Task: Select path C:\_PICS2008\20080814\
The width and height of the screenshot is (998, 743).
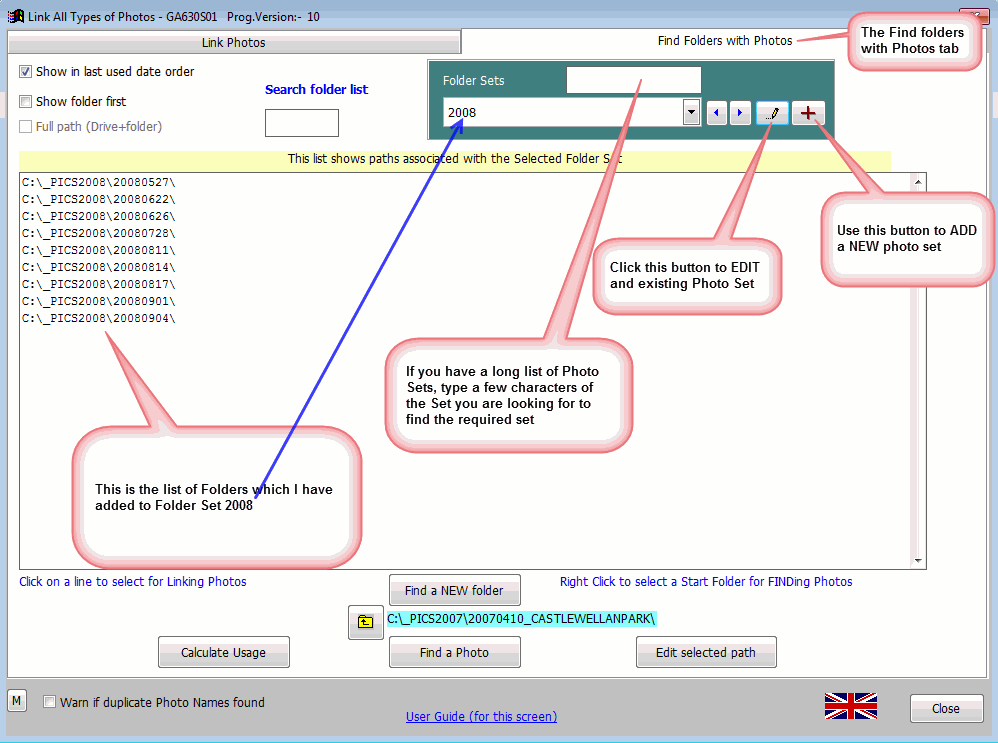Action: point(99,267)
